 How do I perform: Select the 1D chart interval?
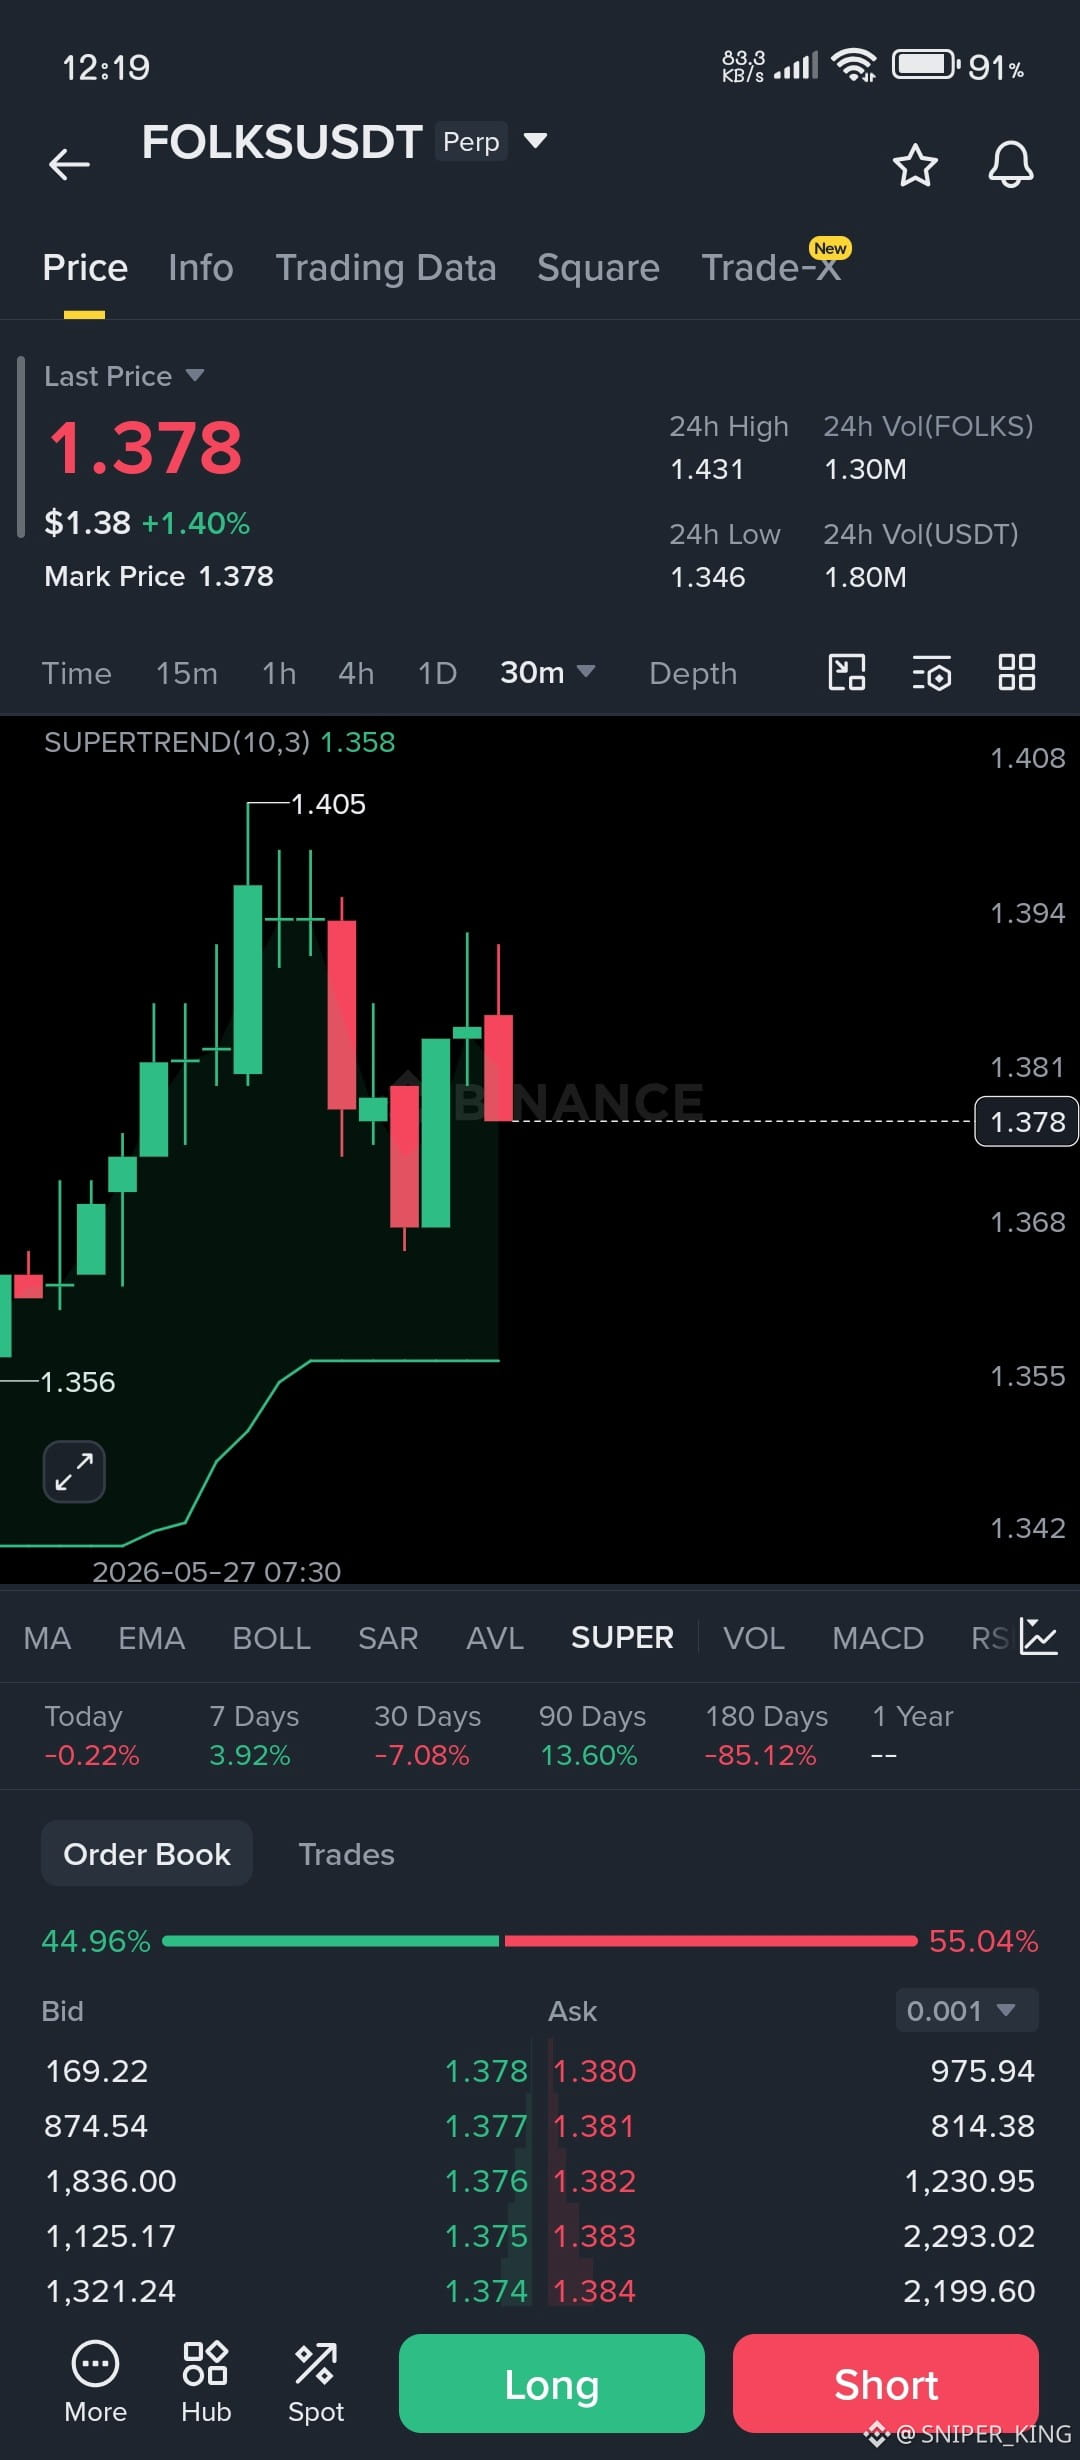(x=437, y=673)
